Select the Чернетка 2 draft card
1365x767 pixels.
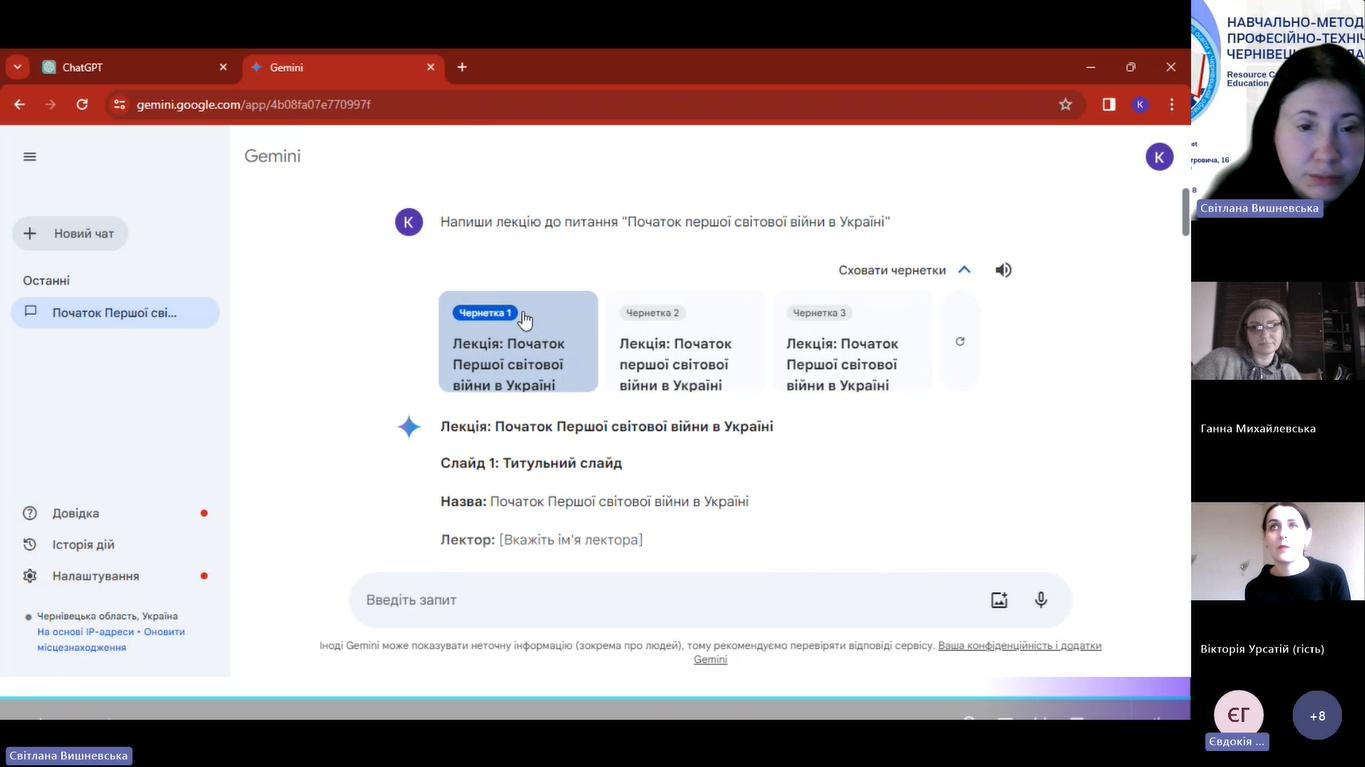684,342
